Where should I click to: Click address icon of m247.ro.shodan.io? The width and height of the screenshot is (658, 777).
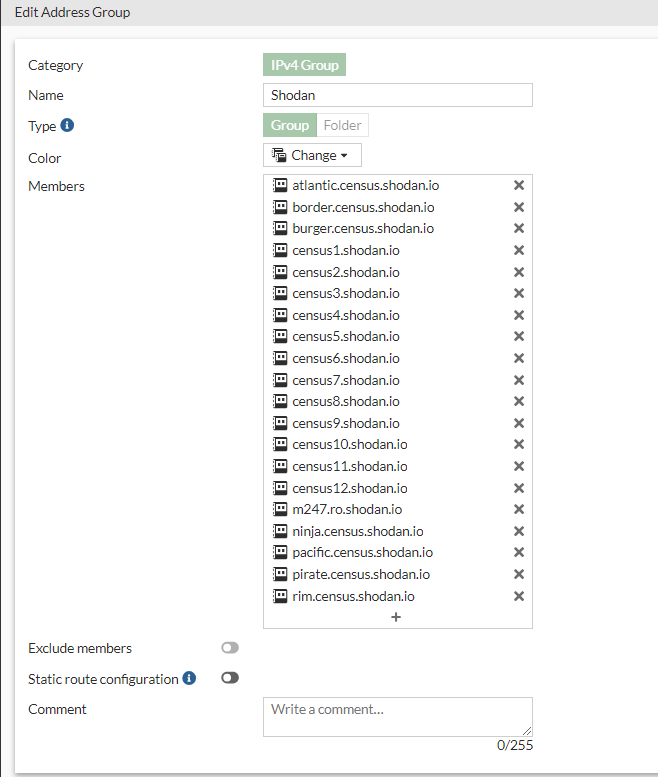pos(280,509)
